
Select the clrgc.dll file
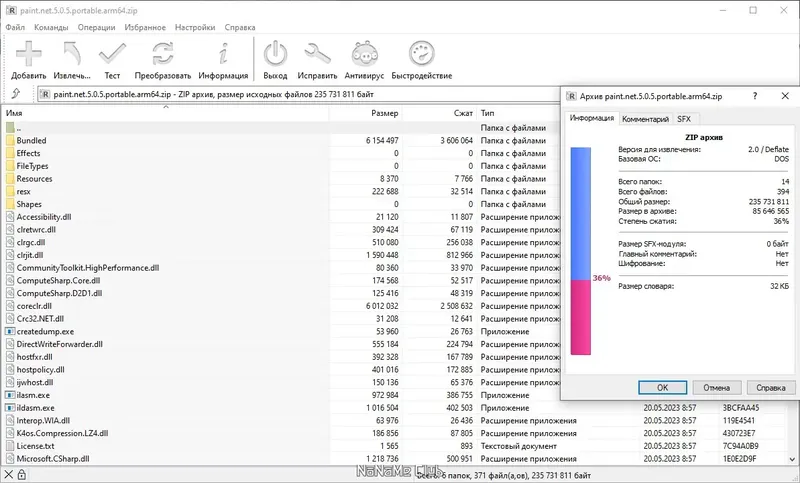tap(31, 242)
